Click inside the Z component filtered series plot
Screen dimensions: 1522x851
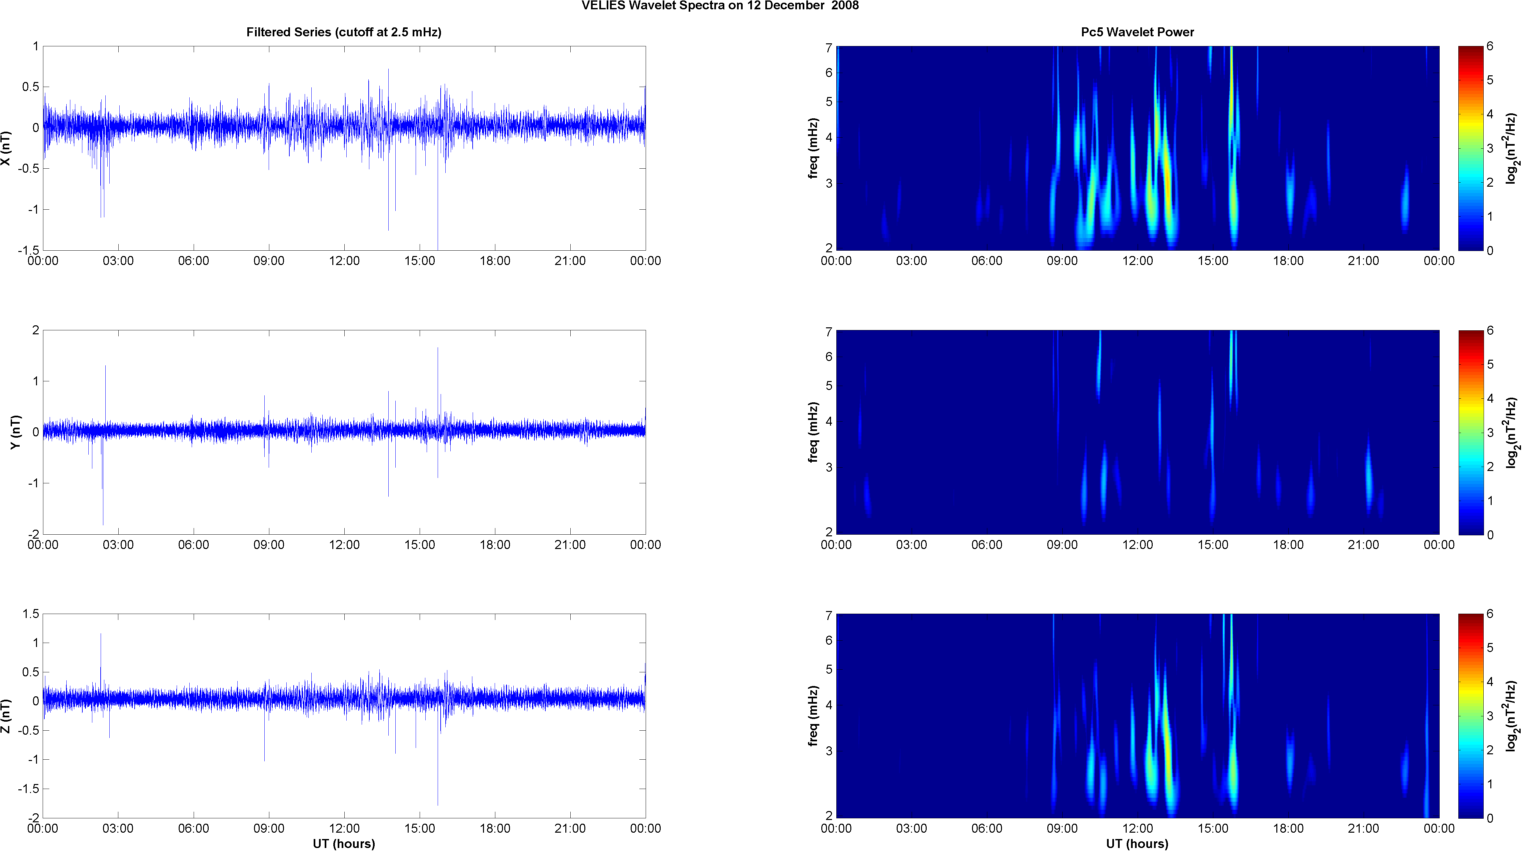344,716
